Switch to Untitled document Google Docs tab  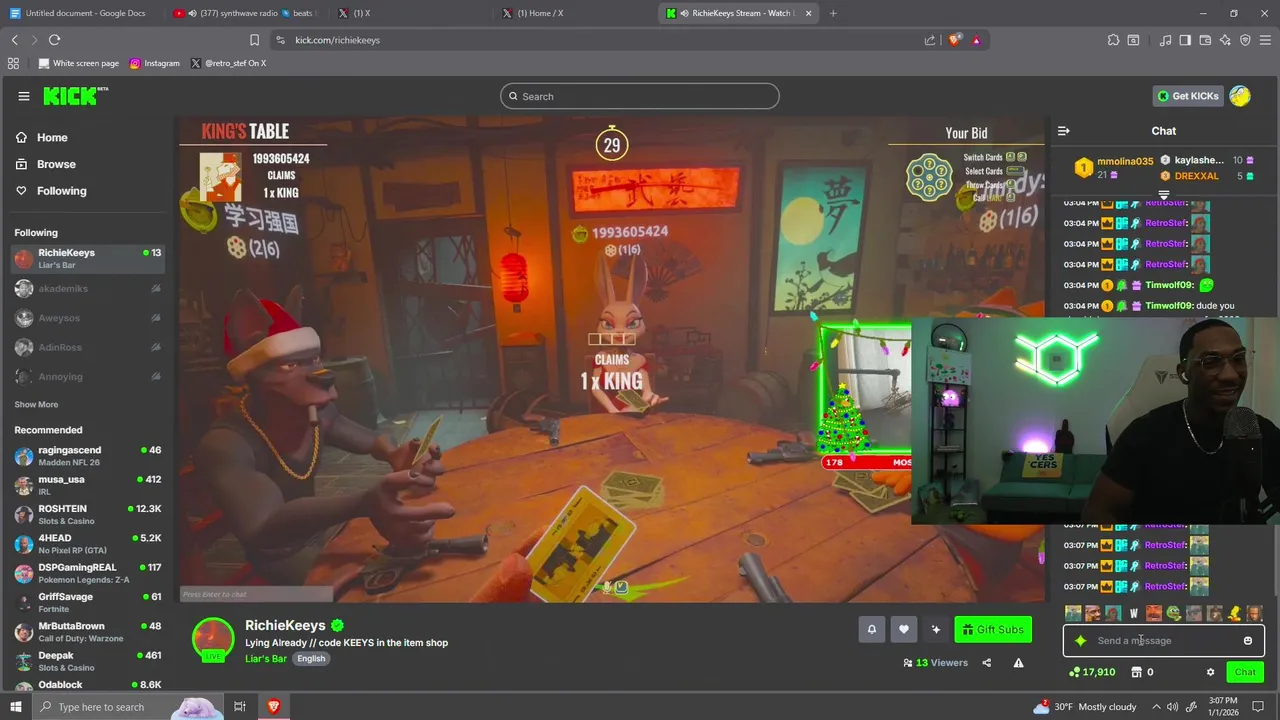tap(80, 13)
